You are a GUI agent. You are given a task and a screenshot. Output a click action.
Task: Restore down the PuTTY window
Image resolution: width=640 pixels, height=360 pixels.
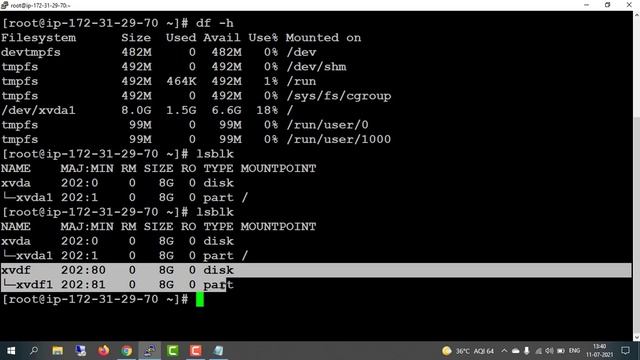coord(607,5)
